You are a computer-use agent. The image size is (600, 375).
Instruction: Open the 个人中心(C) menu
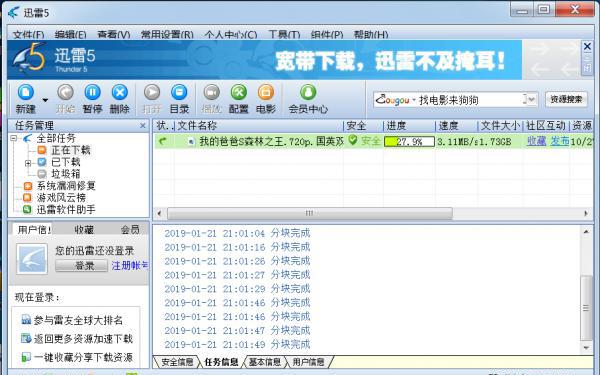(x=231, y=35)
